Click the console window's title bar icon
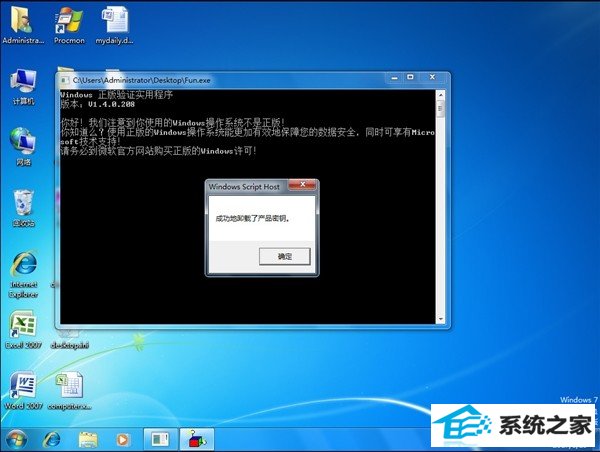Screen dimensions: 600x452 [x=65, y=80]
